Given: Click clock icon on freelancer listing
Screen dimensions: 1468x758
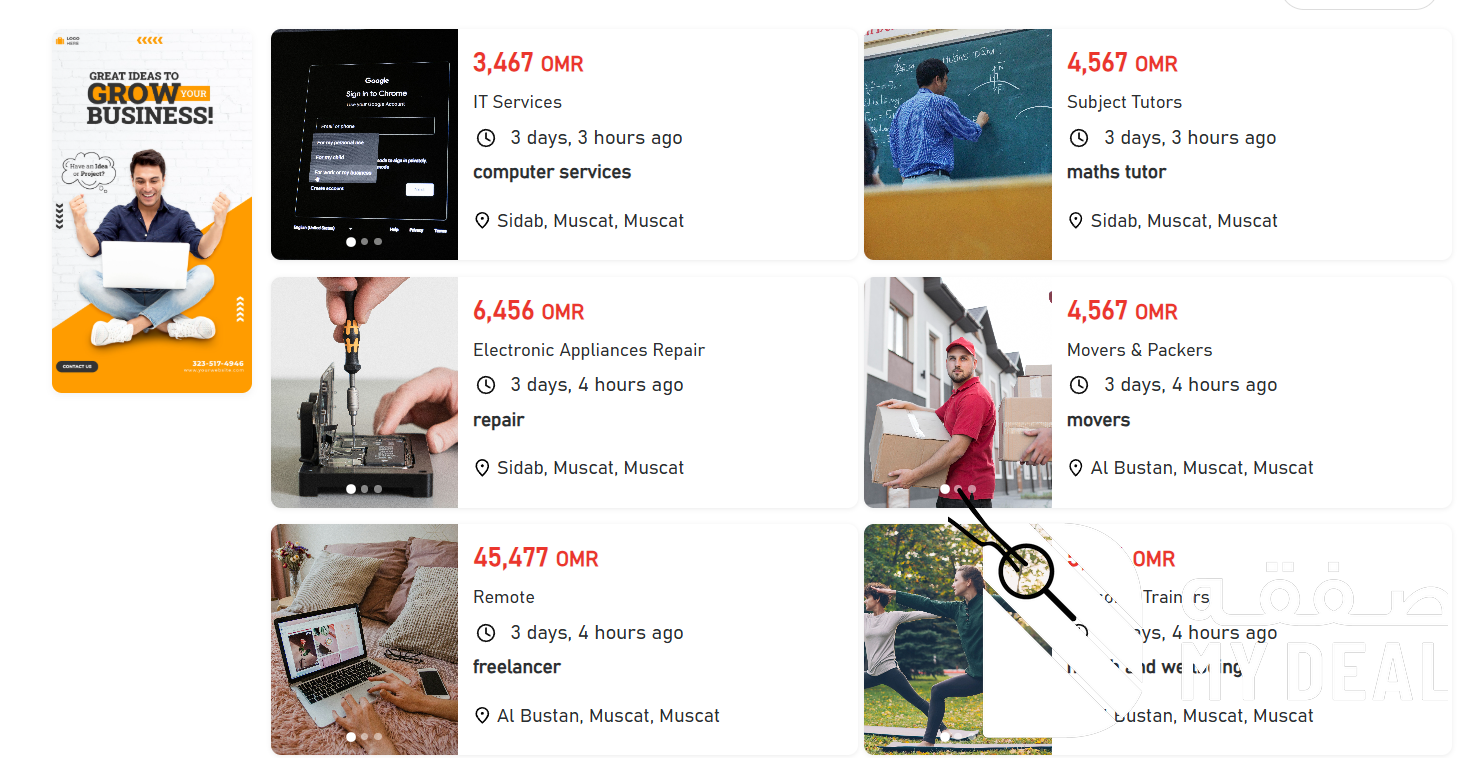Looking at the screenshot, I should click(486, 633).
